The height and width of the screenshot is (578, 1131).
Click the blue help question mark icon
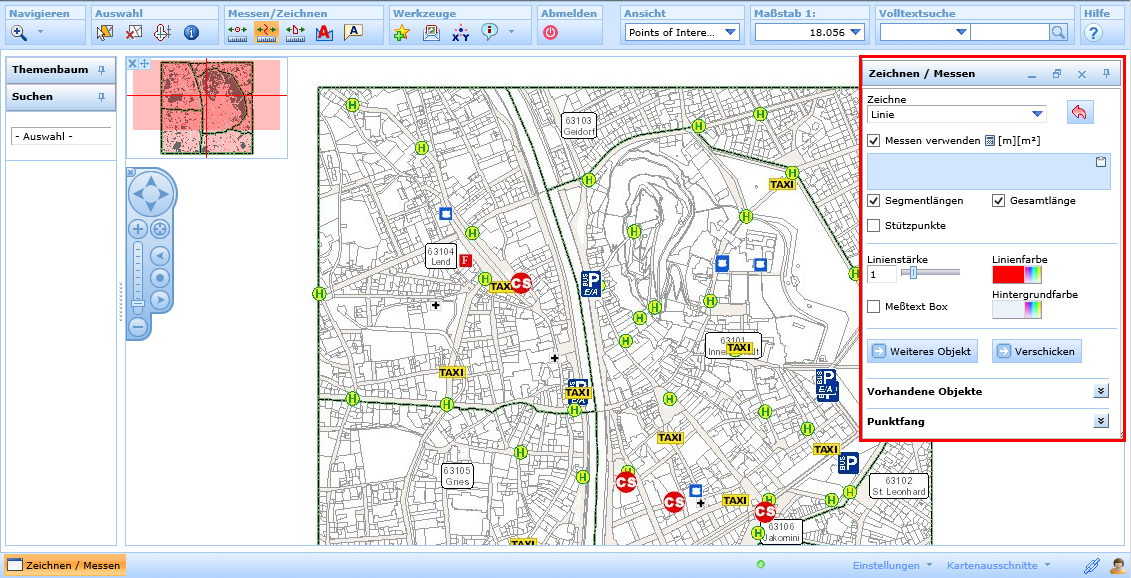[1093, 33]
